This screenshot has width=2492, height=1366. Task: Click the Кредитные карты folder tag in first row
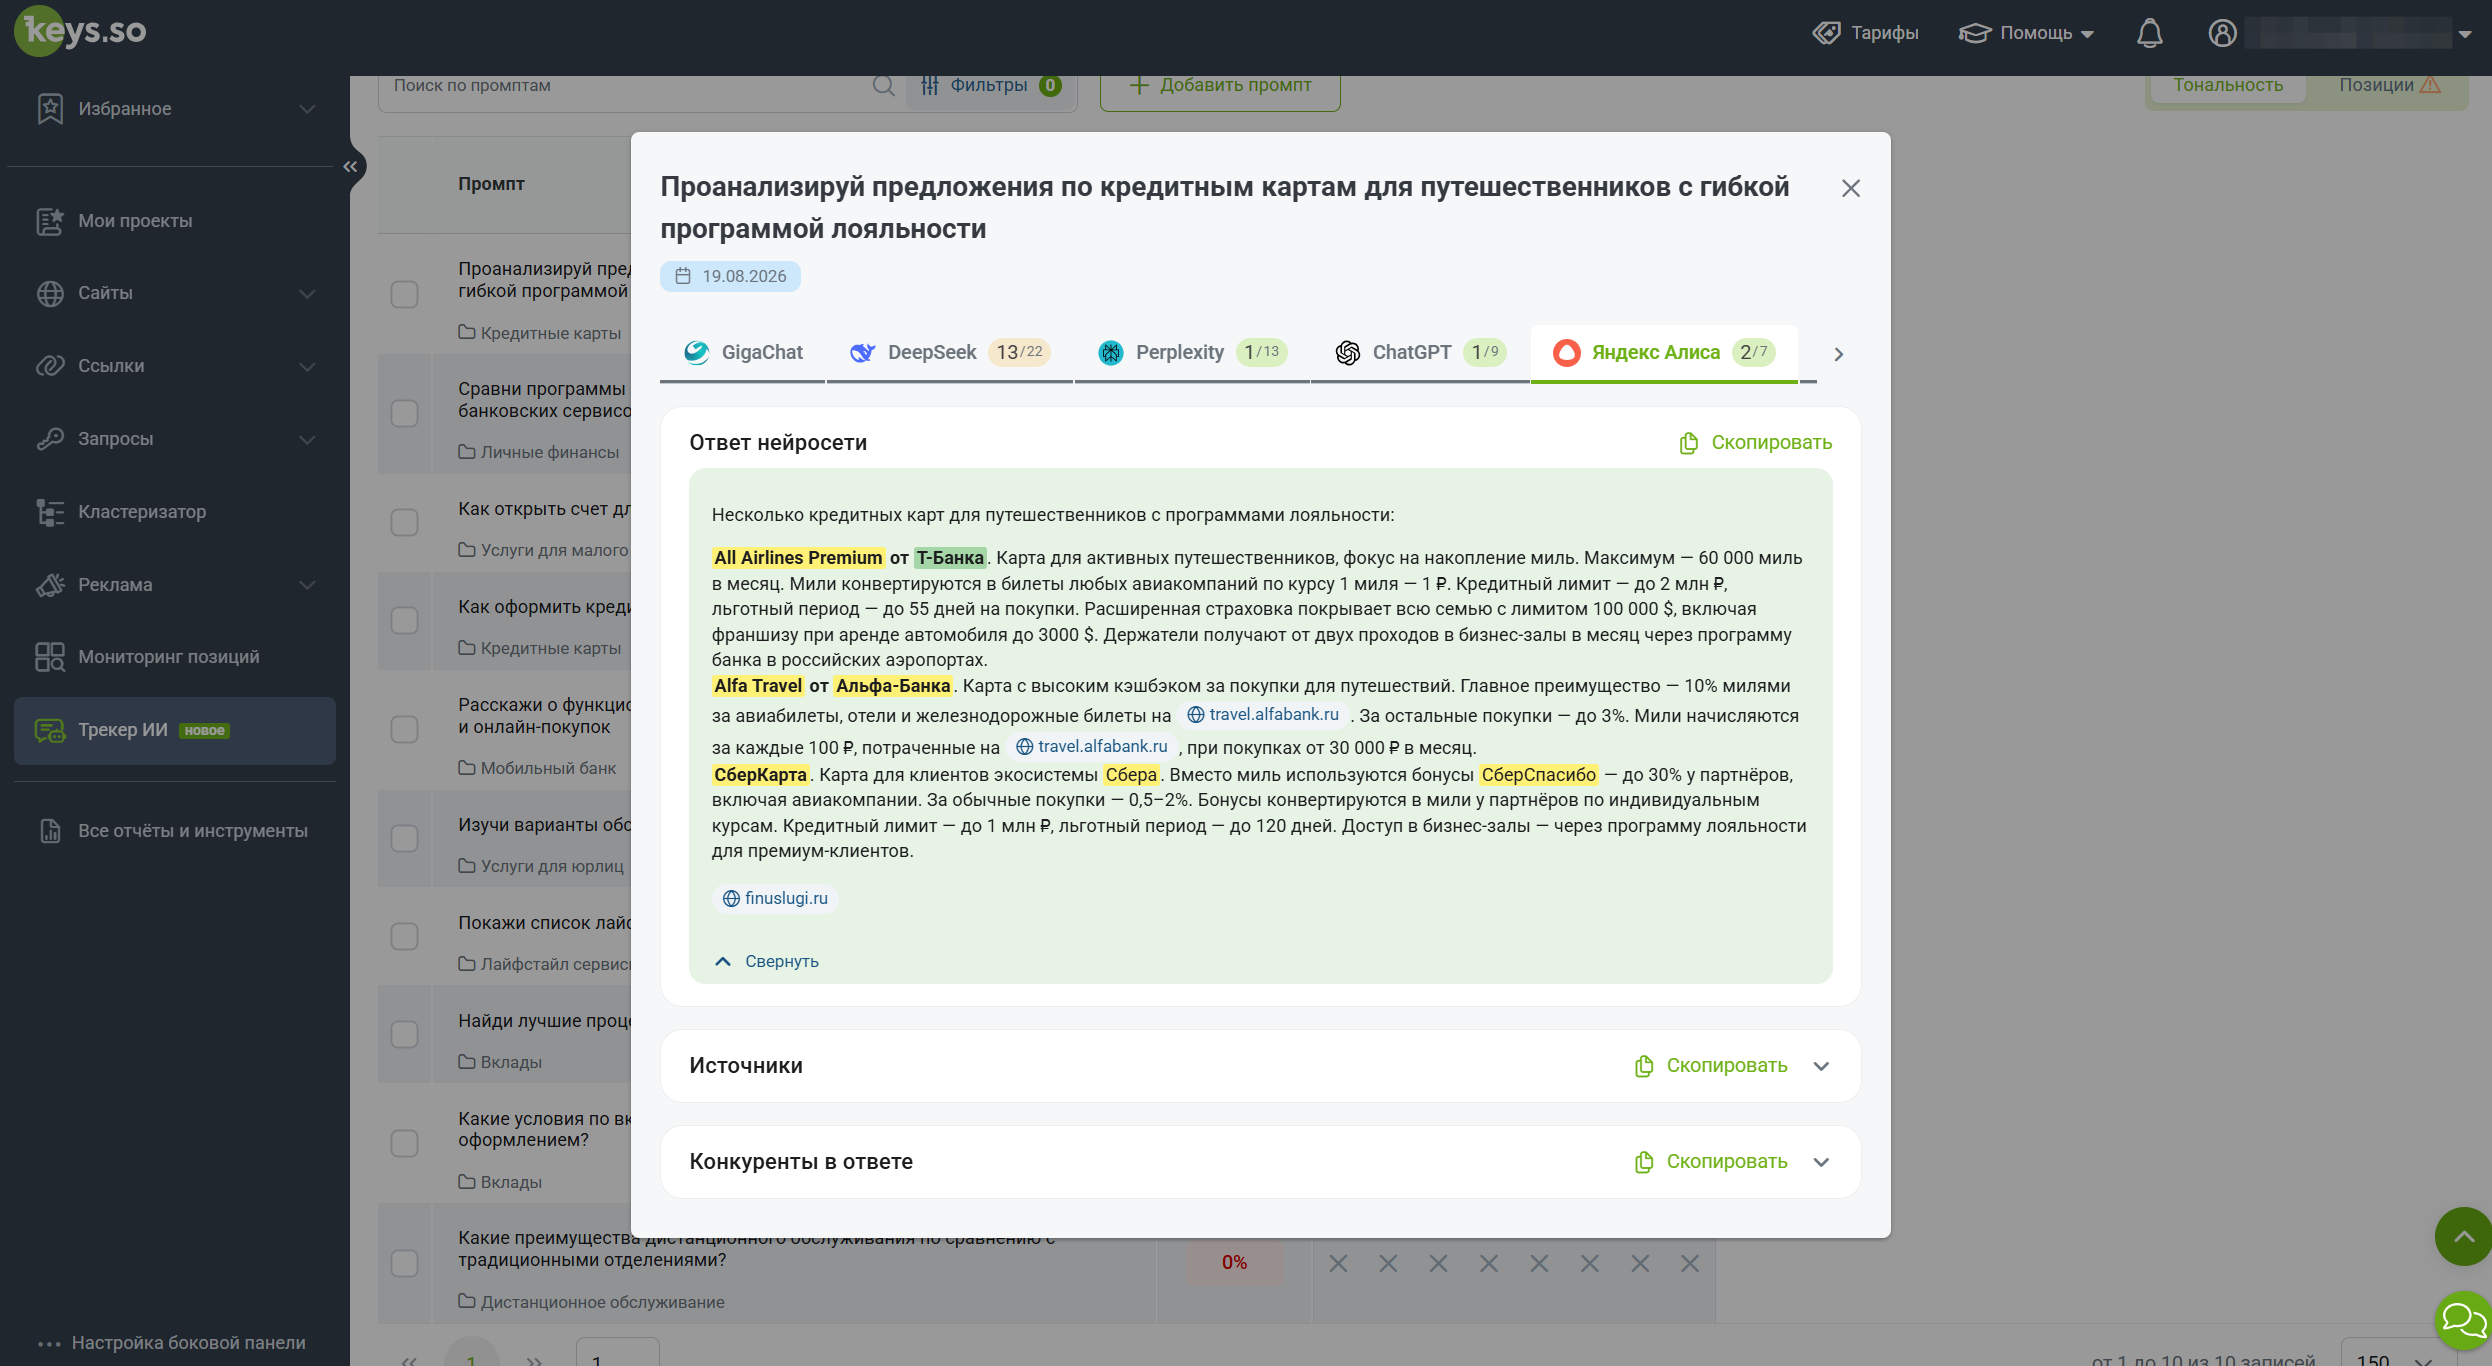[x=540, y=333]
